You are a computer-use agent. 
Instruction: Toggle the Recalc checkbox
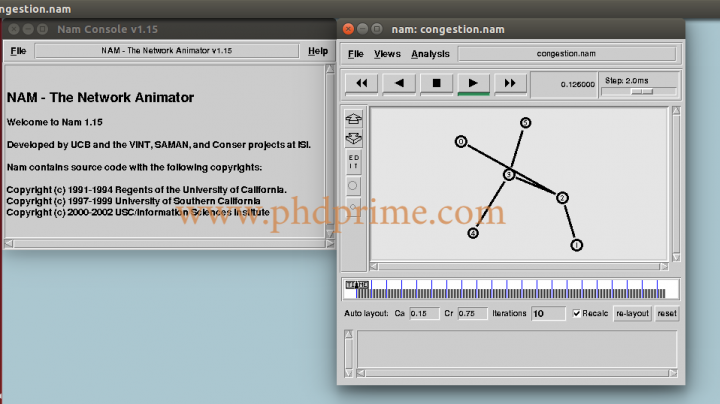[x=577, y=313]
